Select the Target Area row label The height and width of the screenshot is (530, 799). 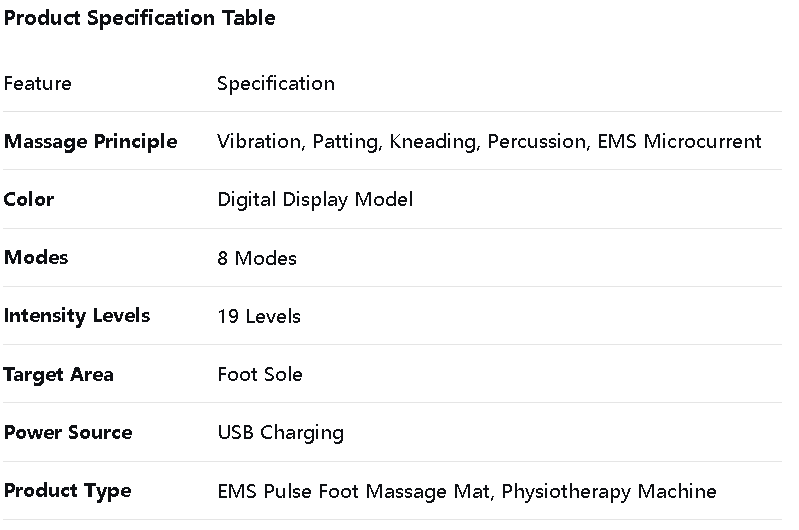(x=59, y=374)
